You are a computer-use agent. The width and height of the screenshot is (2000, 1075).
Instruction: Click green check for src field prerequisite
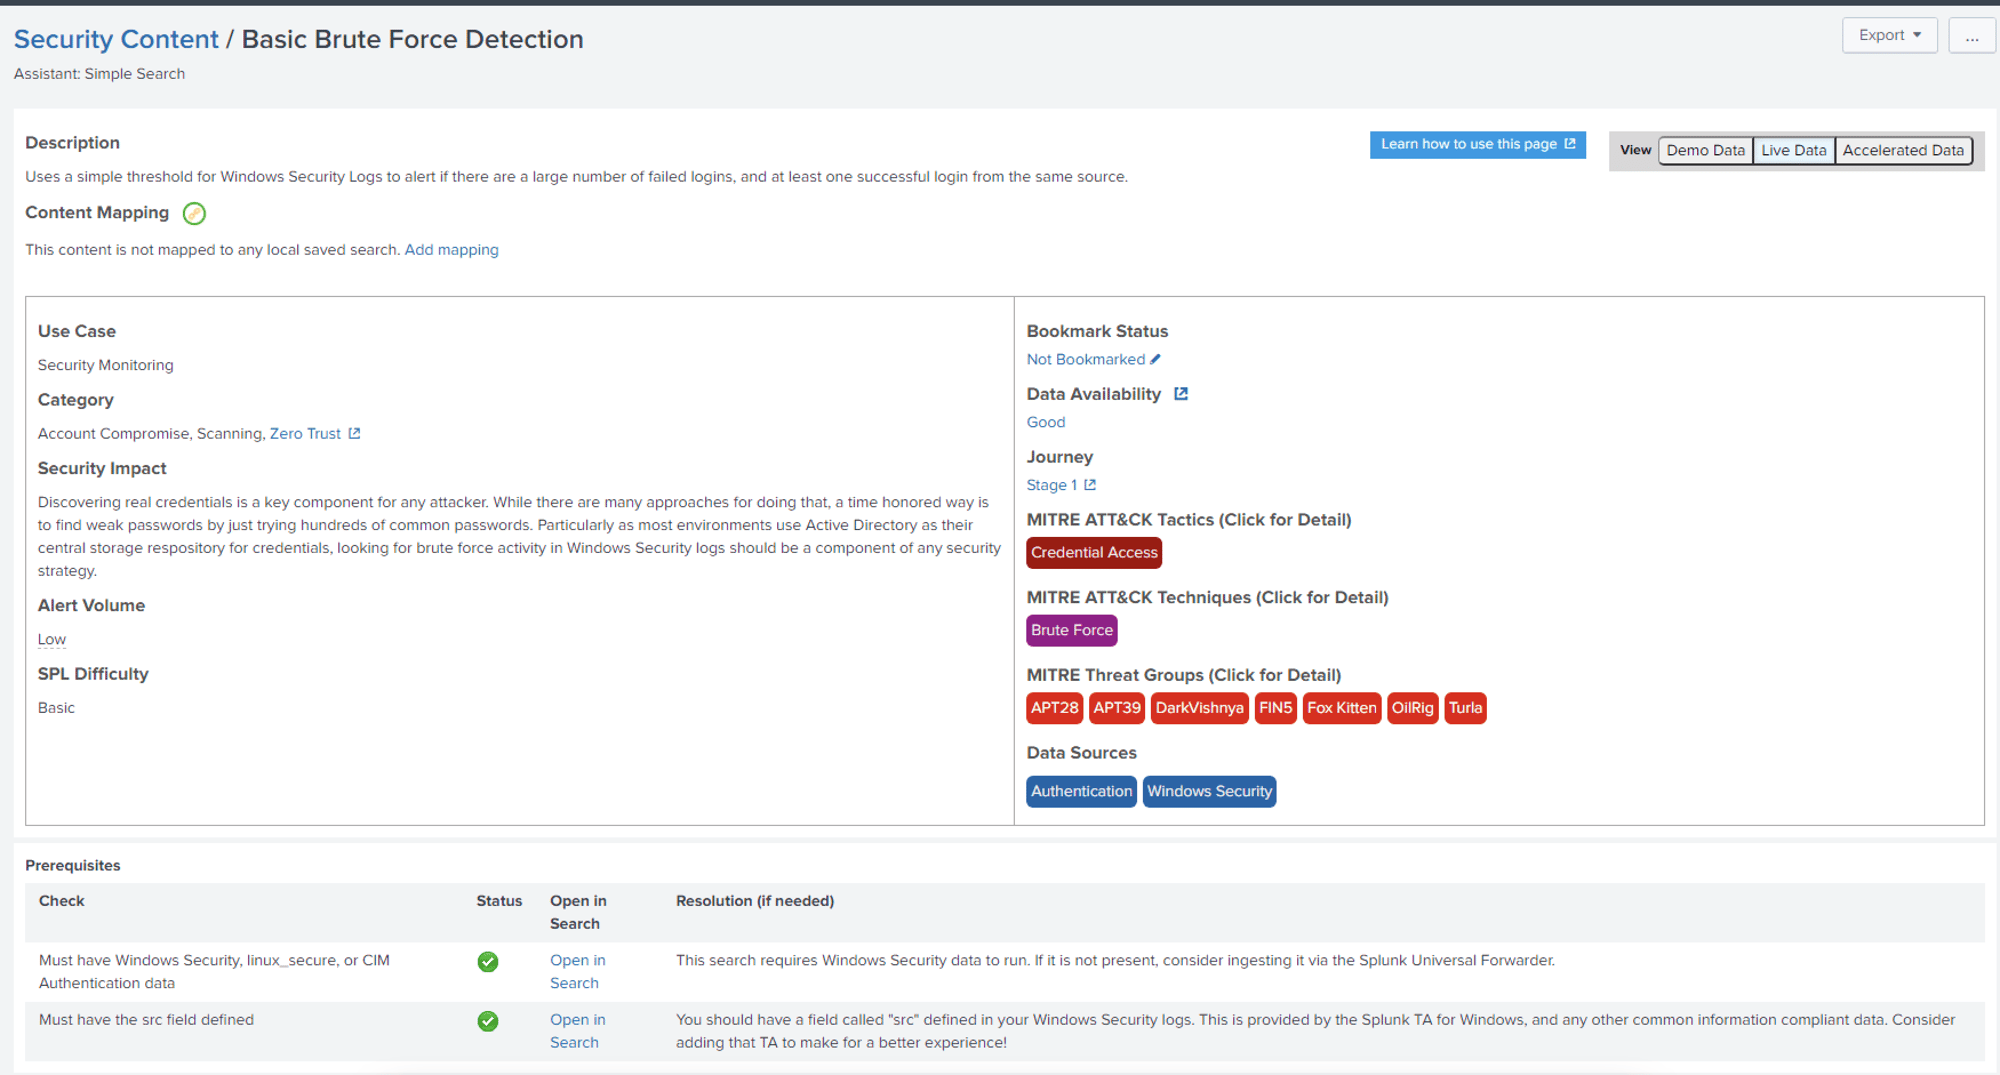point(487,1021)
